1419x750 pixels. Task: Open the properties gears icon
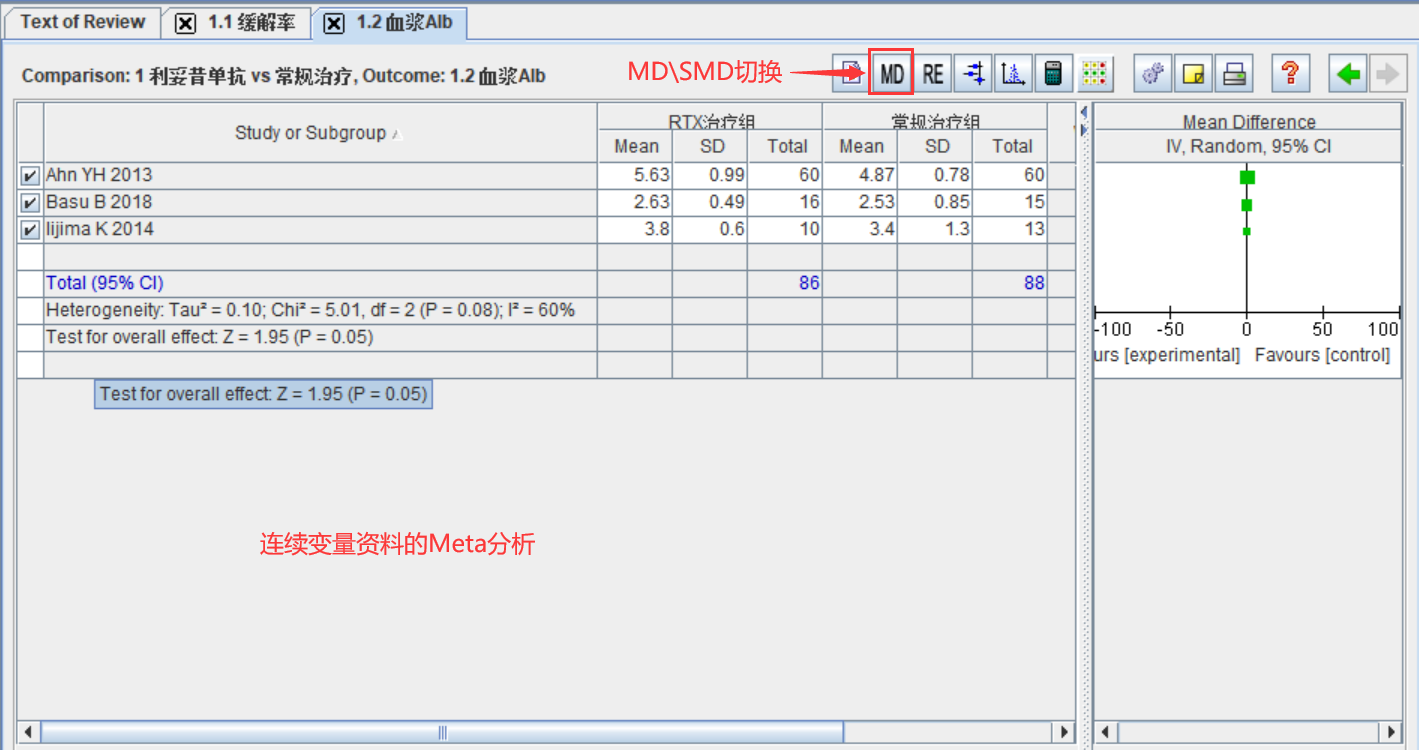pos(1151,72)
